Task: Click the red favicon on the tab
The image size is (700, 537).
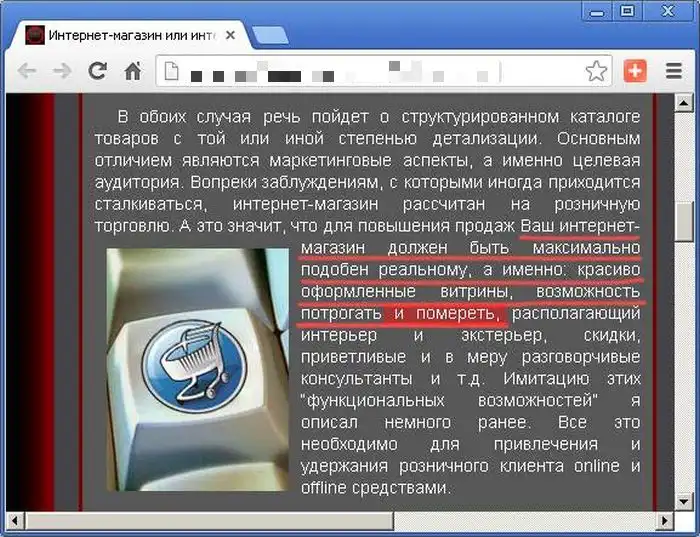Action: tap(35, 35)
